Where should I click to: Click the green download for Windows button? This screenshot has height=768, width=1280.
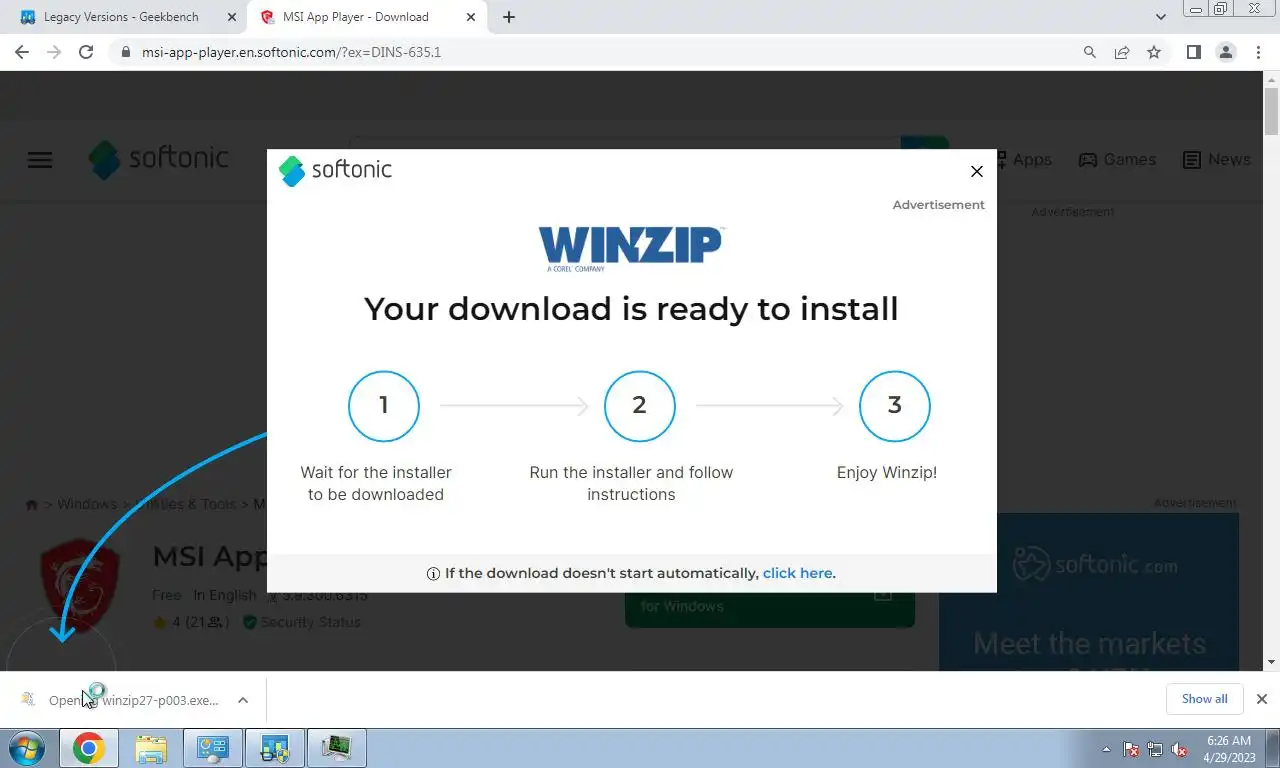click(x=769, y=606)
